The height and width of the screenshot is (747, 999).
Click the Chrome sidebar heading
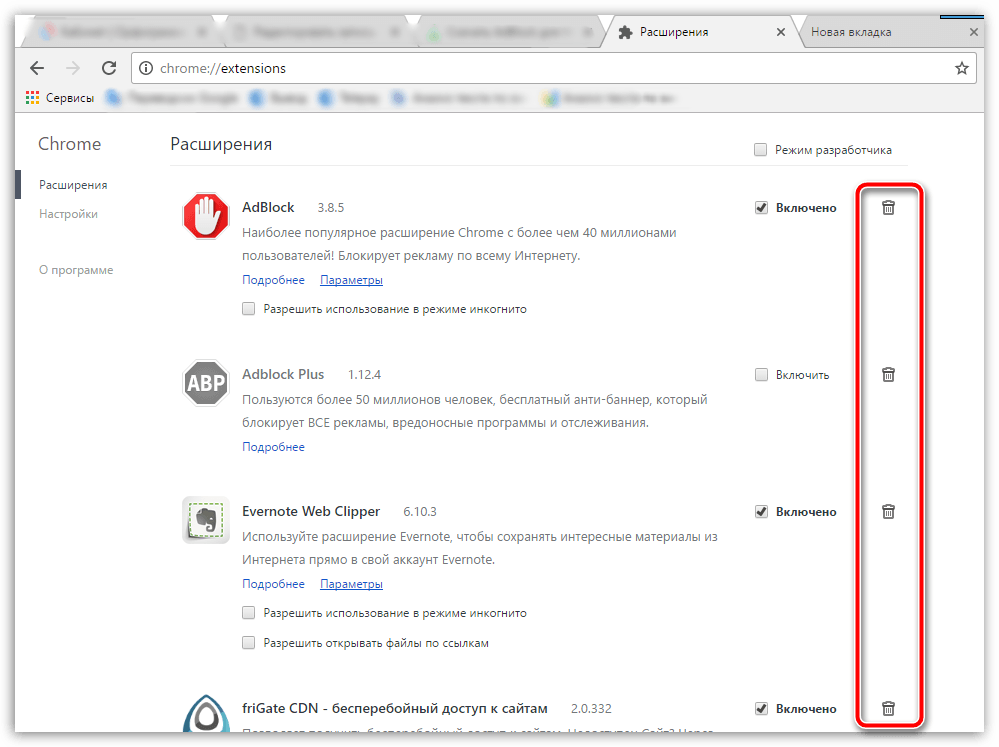(x=69, y=144)
